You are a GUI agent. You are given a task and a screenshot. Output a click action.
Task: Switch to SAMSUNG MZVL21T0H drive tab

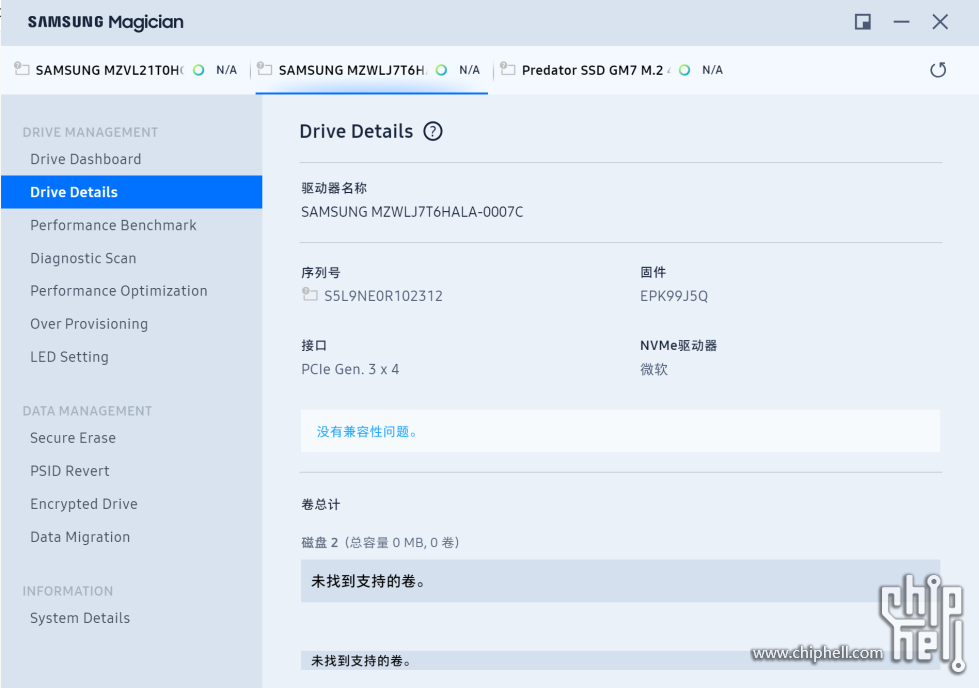click(128, 70)
